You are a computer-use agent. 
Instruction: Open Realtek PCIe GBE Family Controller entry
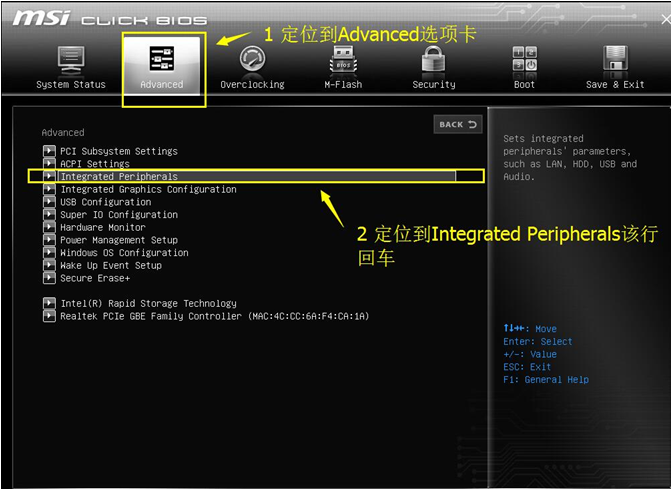(215, 316)
